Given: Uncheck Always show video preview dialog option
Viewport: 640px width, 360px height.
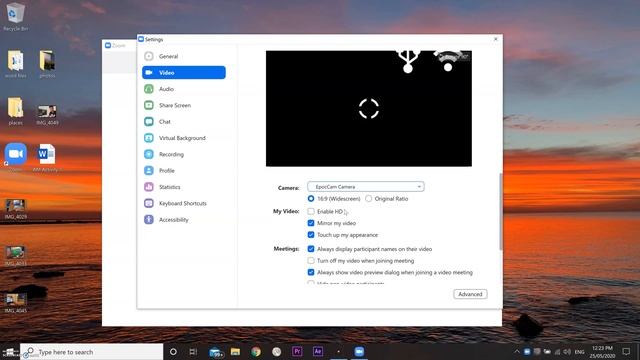Looking at the screenshot, I should point(311,272).
